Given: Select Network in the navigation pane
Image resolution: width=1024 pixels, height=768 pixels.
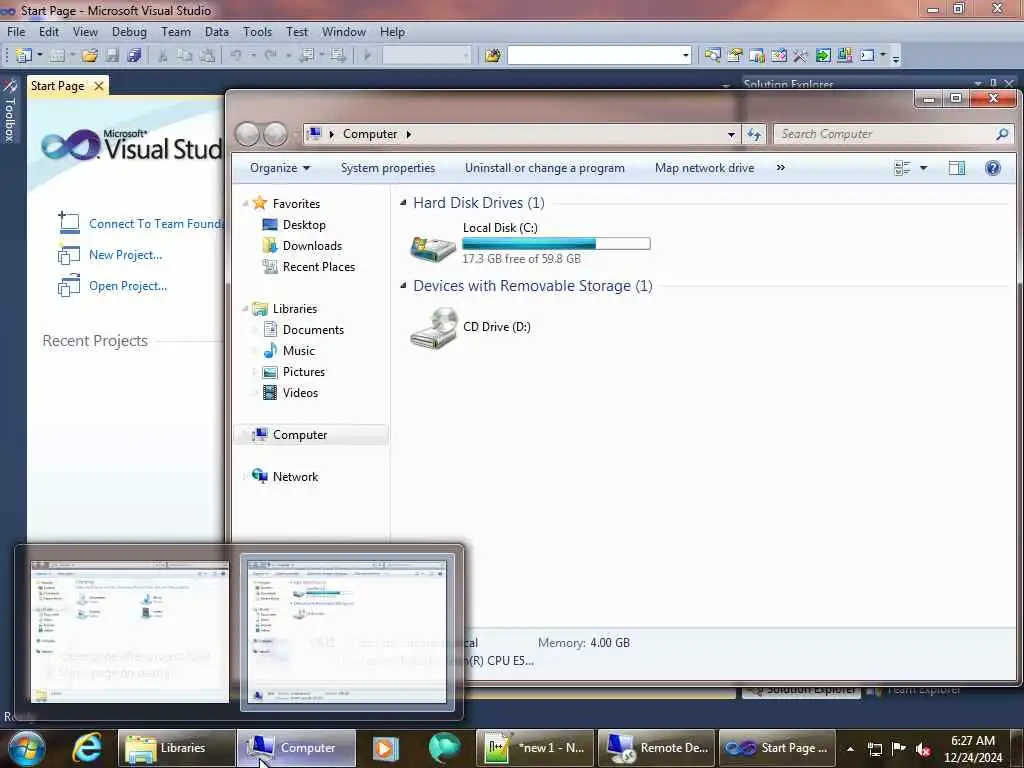Looking at the screenshot, I should coord(295,477).
